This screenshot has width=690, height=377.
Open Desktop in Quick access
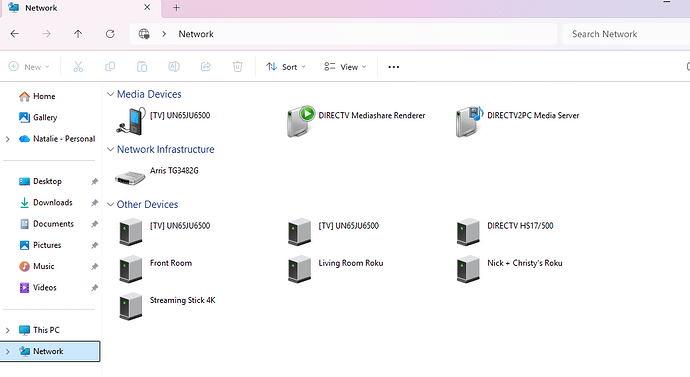[40, 181]
